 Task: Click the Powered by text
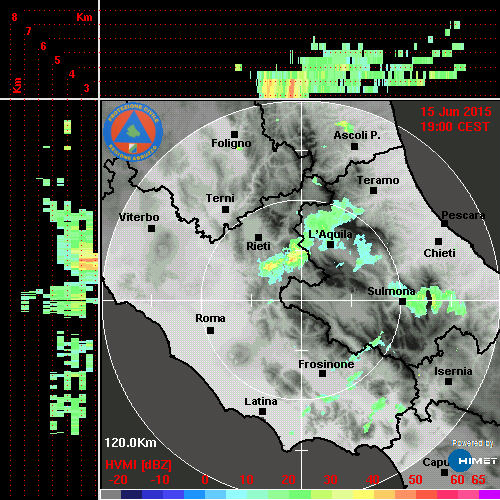coord(473,443)
